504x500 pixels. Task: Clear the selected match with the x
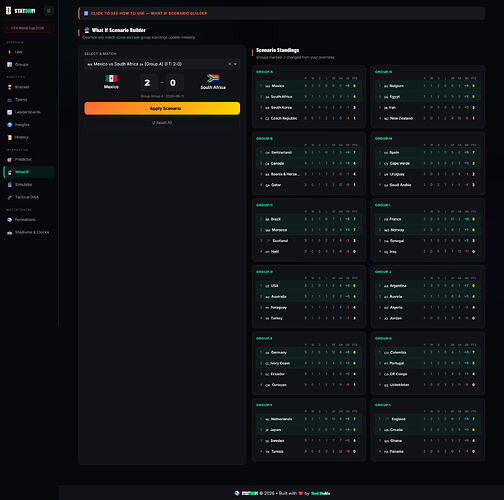(229, 64)
